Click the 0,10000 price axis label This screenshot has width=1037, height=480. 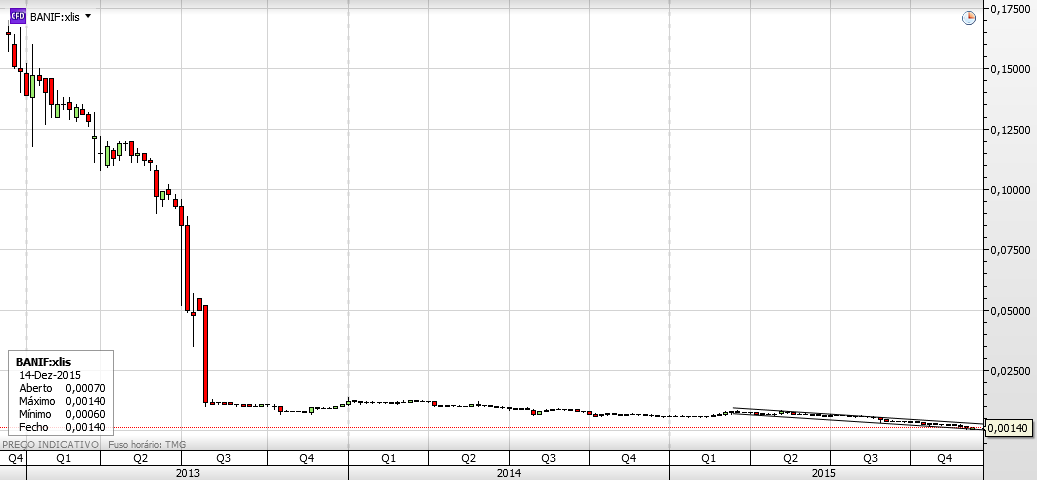[1012, 190]
